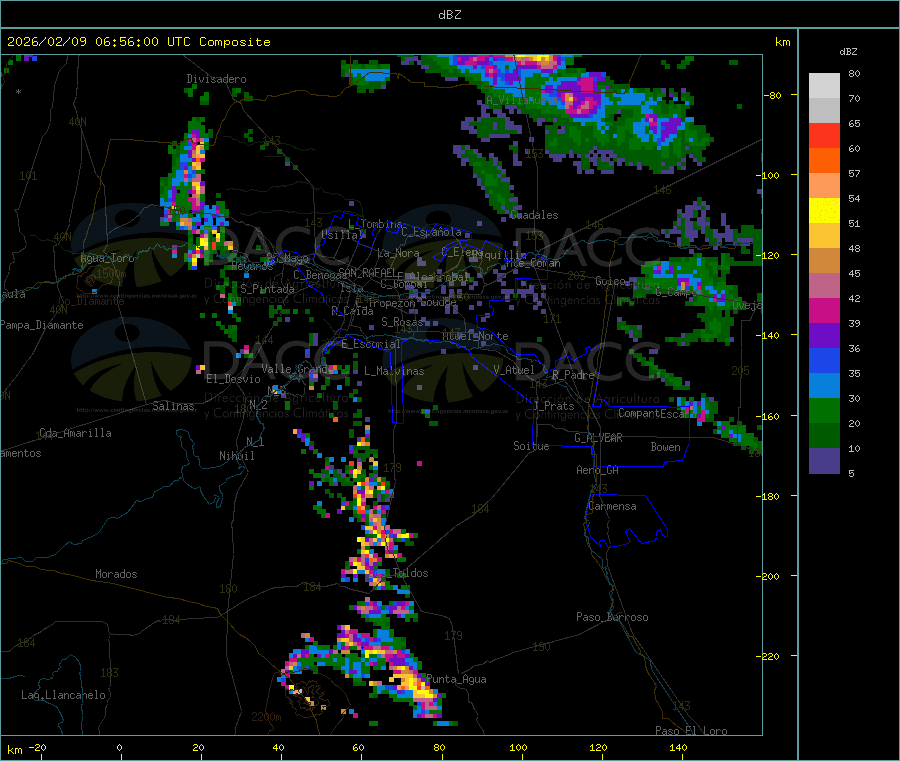Viewport: 900px width, 761px height.
Task: Click the Bowen town label
Action: coord(666,447)
